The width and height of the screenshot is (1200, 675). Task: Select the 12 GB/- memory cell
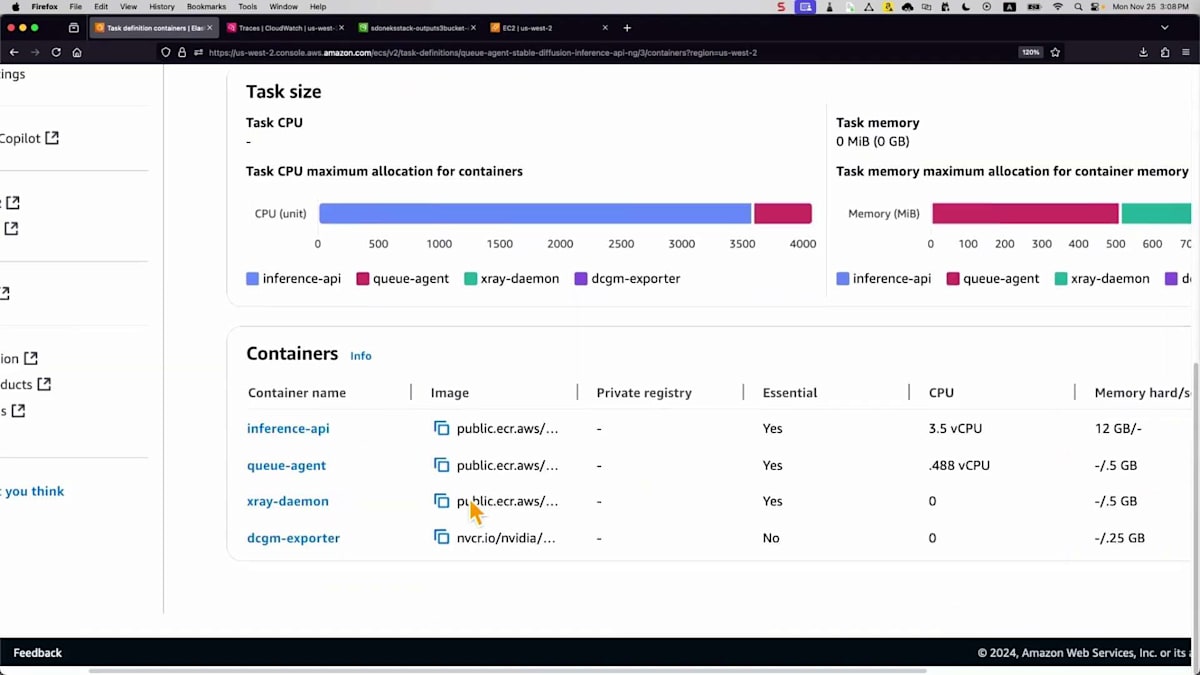(x=1118, y=428)
